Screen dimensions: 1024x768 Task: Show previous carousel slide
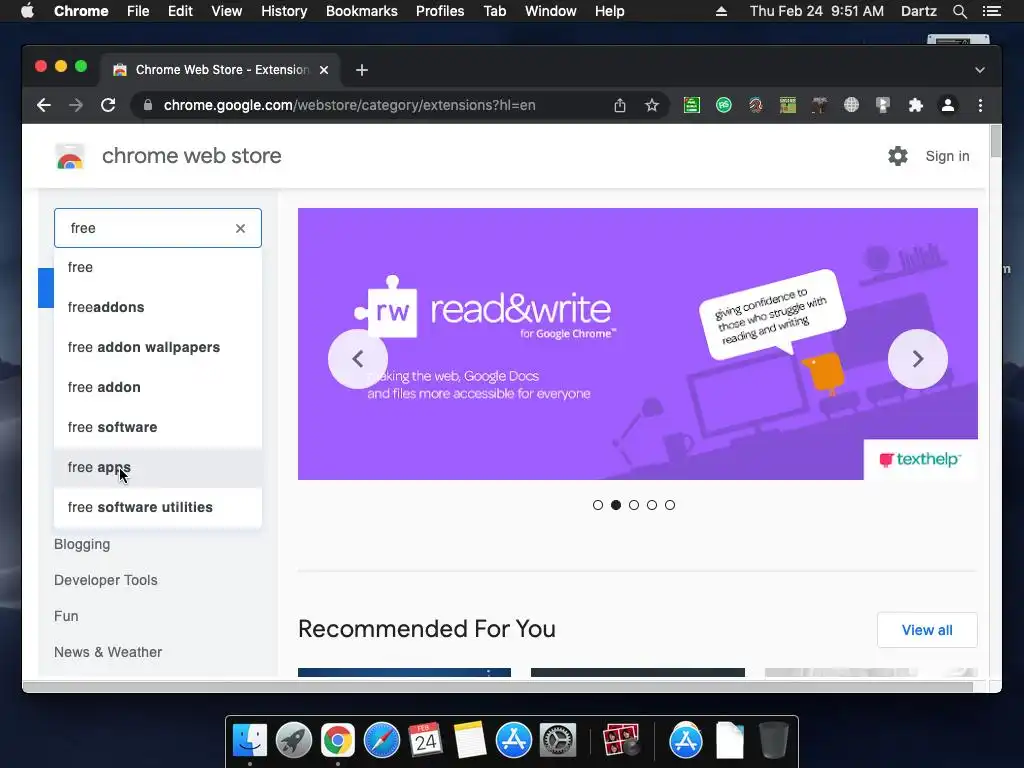(x=358, y=359)
